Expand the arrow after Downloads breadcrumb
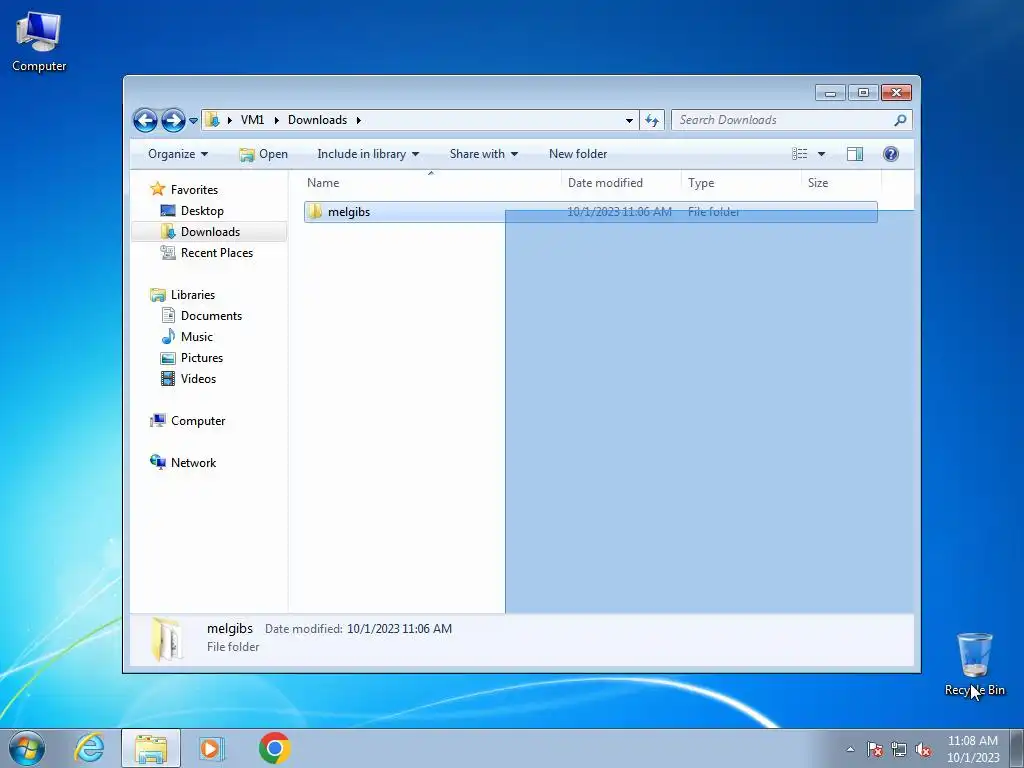The width and height of the screenshot is (1024, 768). click(x=359, y=120)
